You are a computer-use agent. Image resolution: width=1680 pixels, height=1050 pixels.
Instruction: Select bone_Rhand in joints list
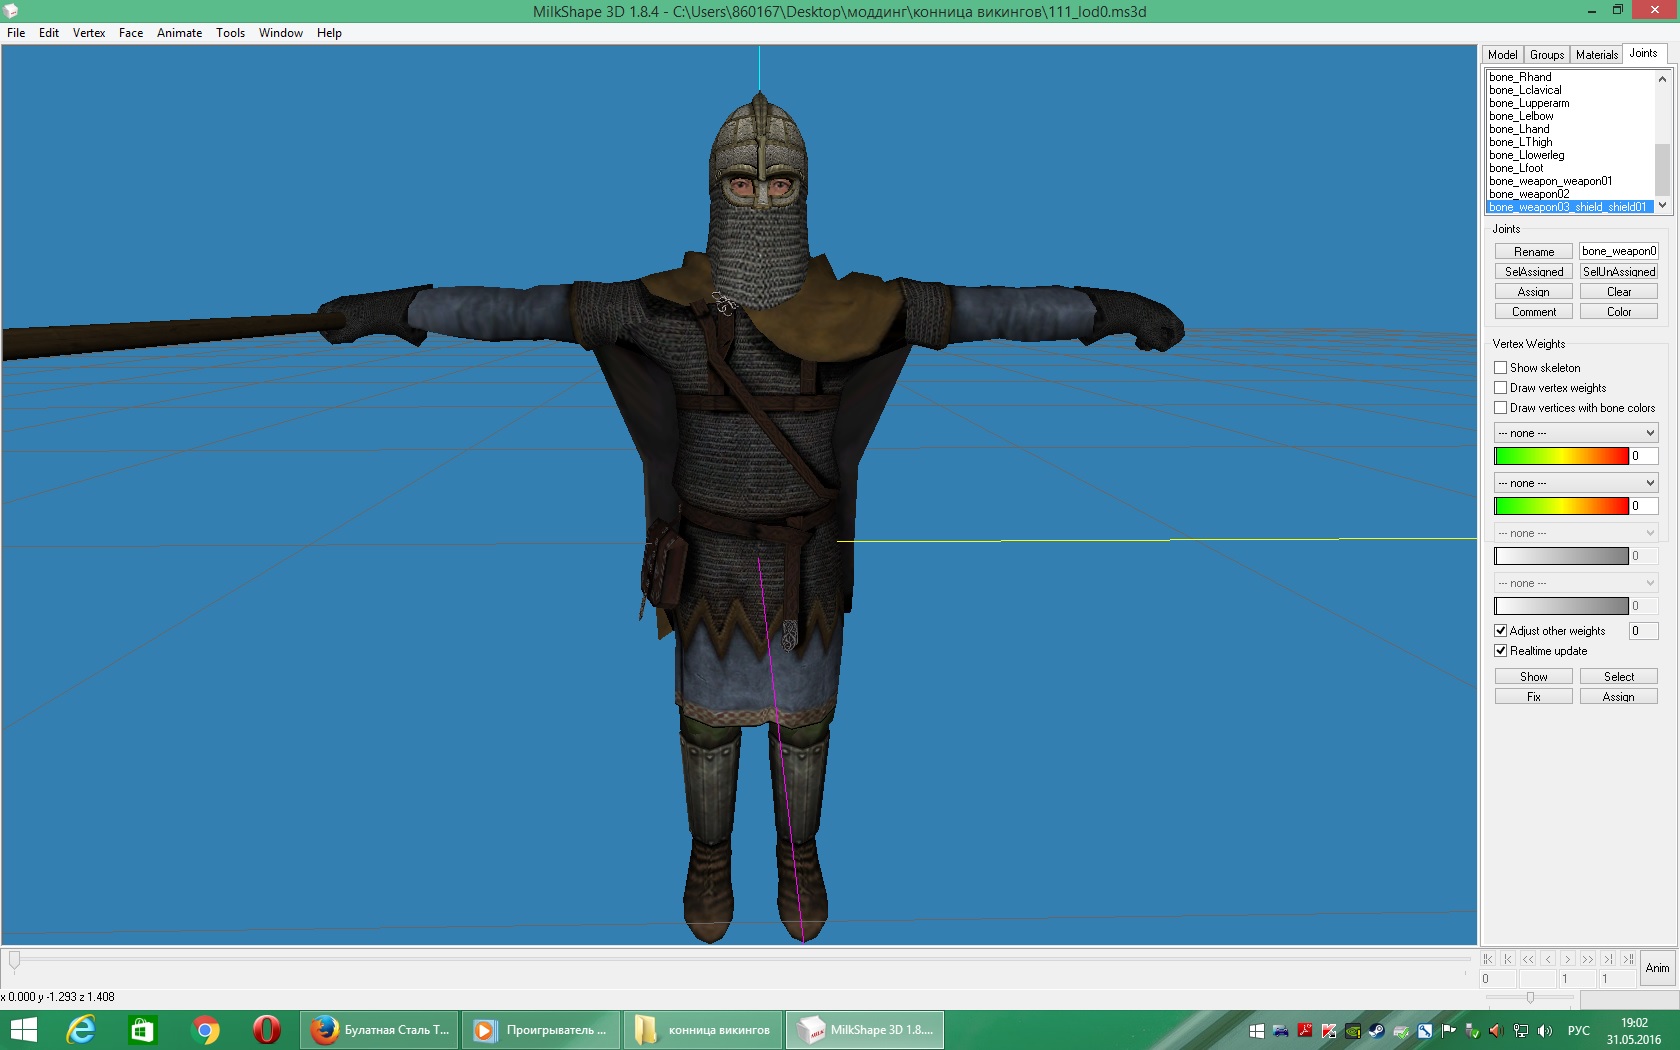(x=1570, y=77)
